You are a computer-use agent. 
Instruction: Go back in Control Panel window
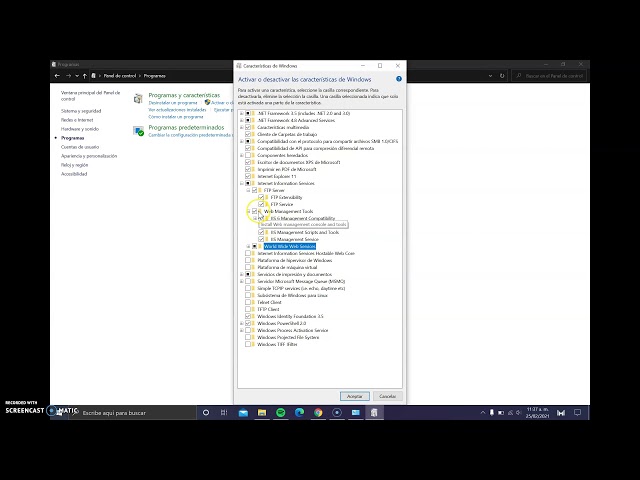(57, 76)
